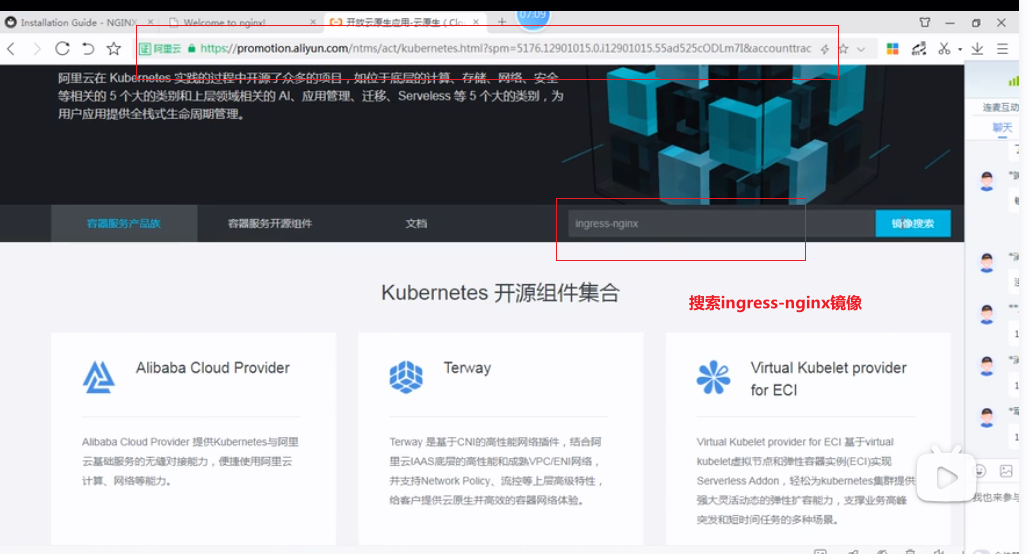Play the video with the overlay play button
Viewport: 1031px width, 554px height.
946,477
